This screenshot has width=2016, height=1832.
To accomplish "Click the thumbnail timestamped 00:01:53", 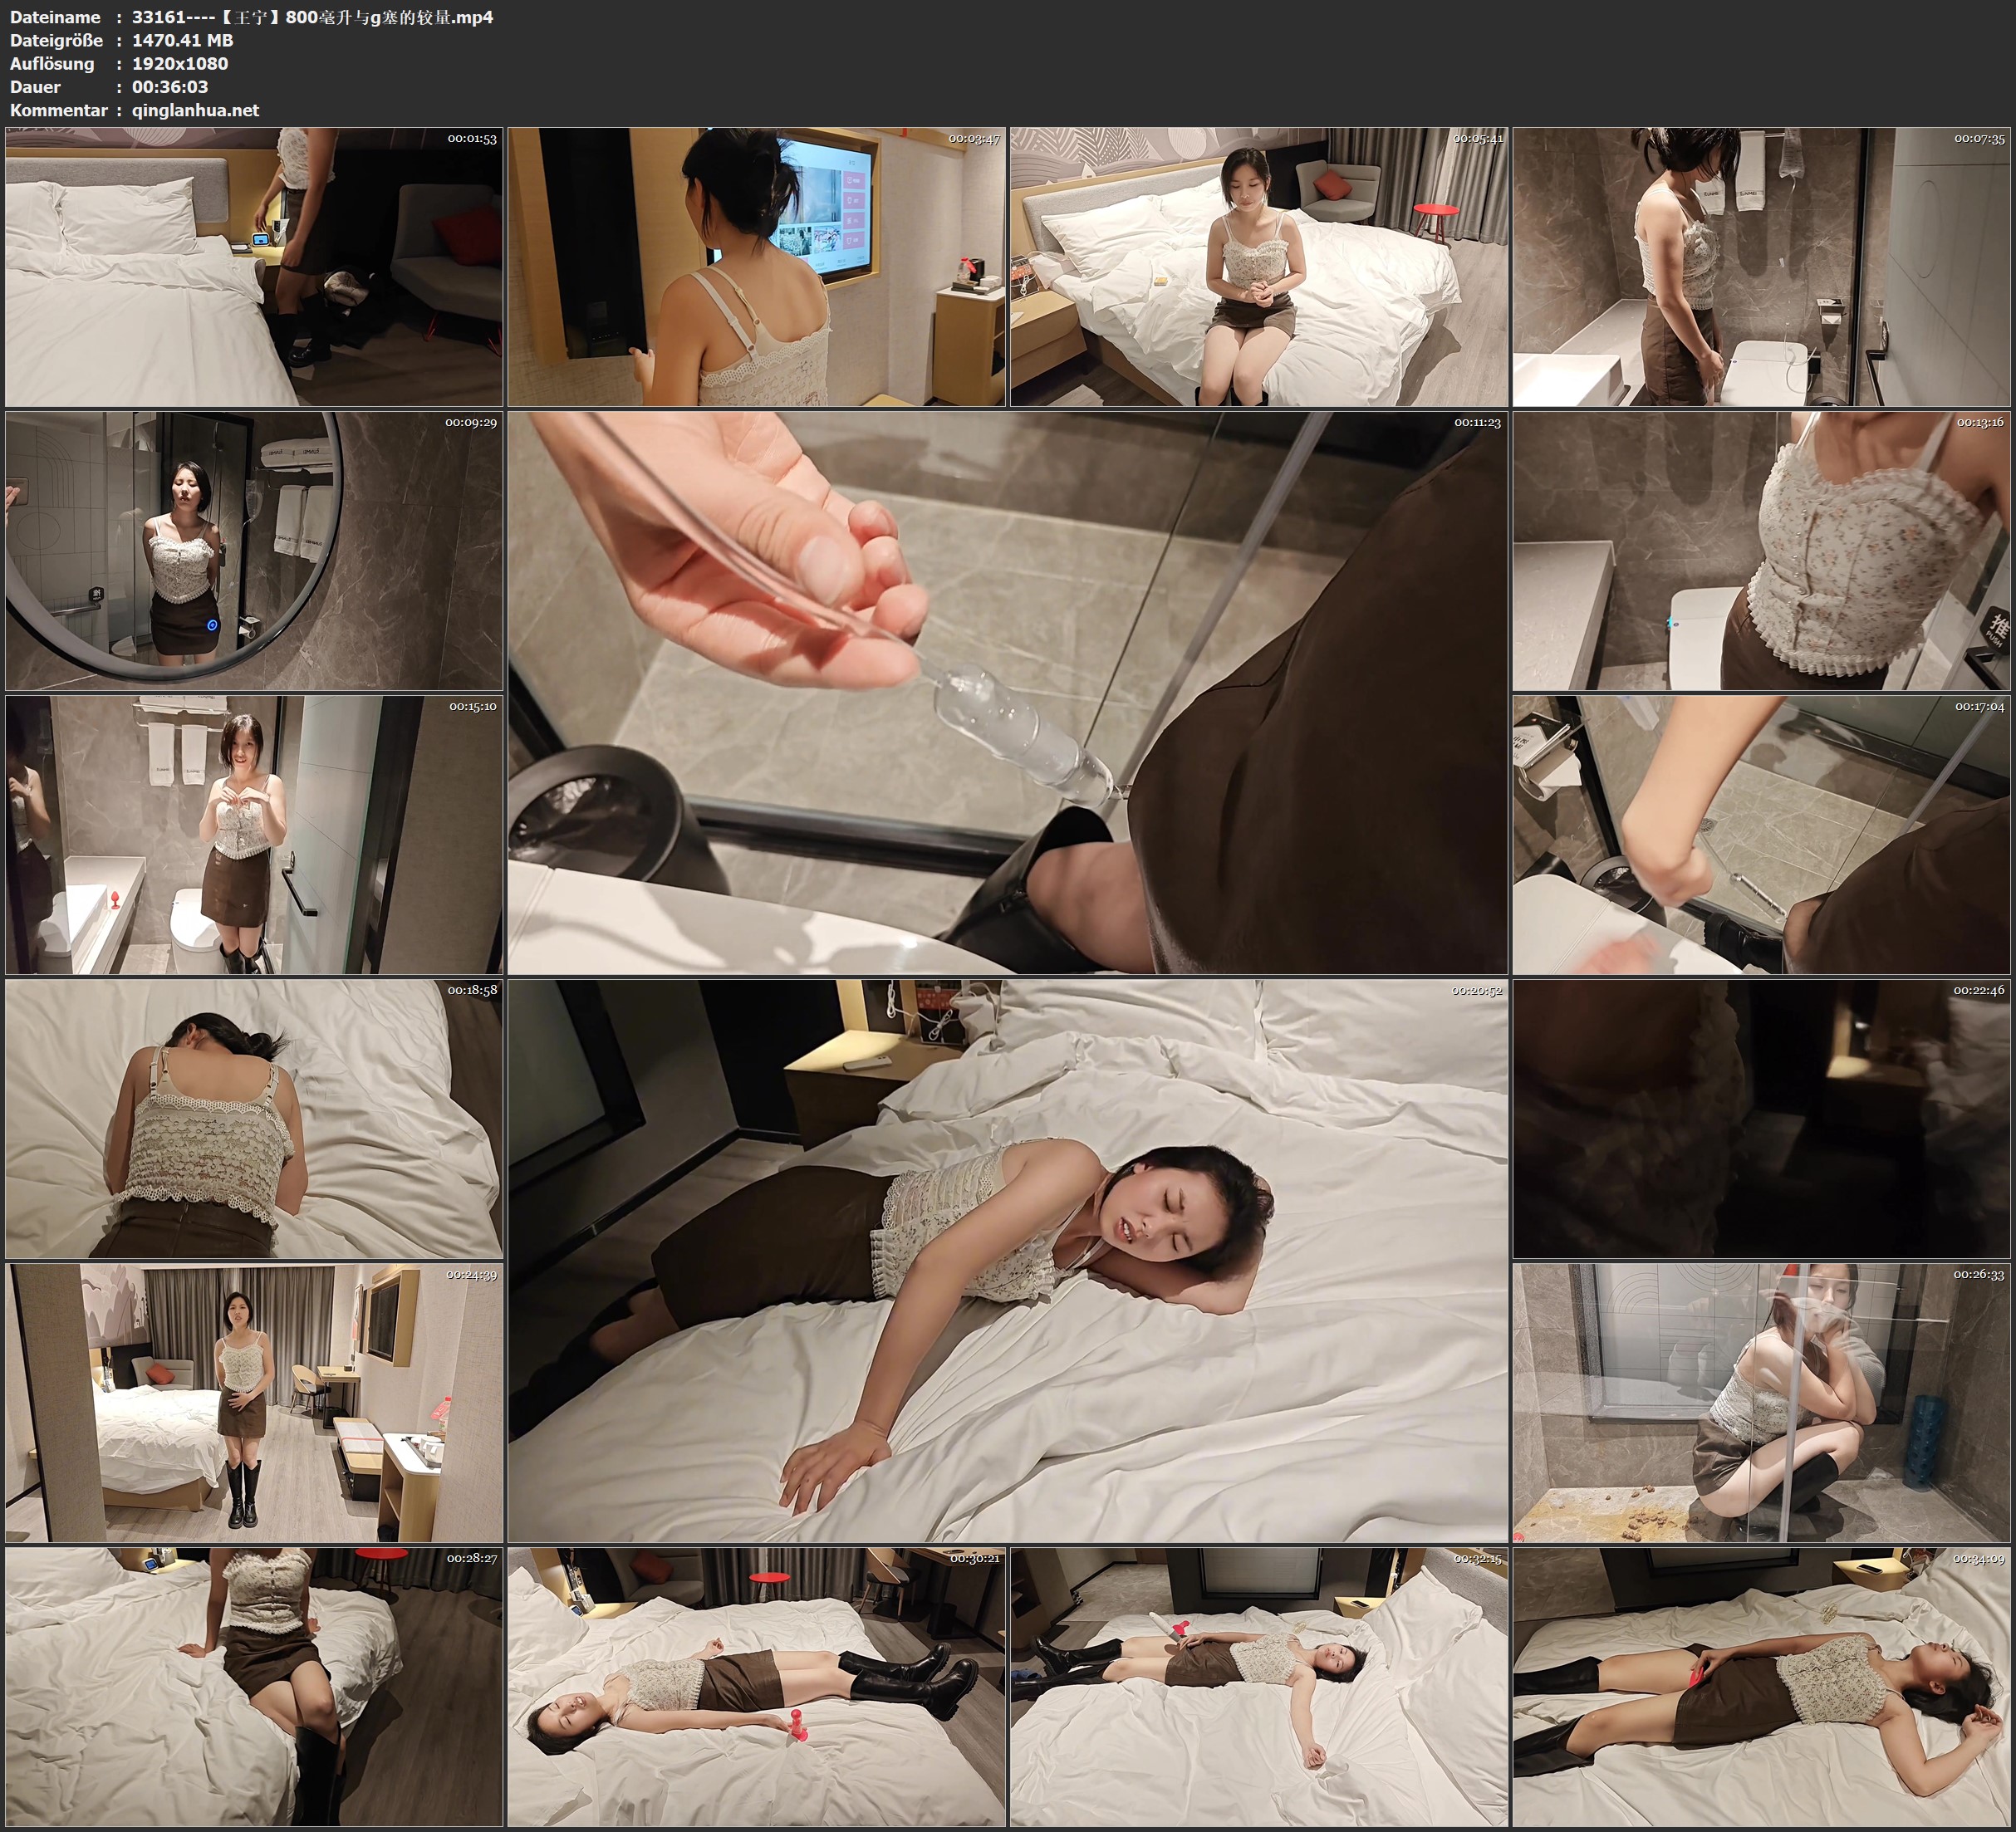I will 253,266.
